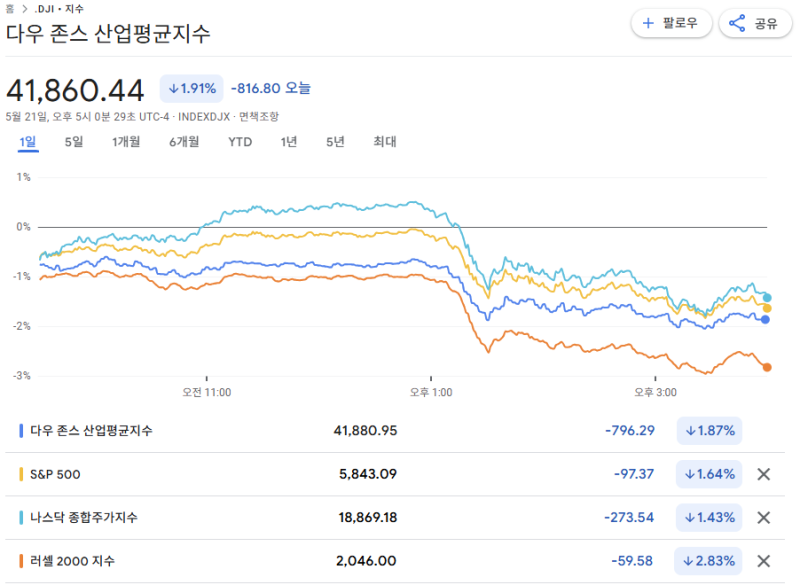Open the 나스닥 종합주가지수 row
Screen dimensions: 800x585
click(395, 518)
